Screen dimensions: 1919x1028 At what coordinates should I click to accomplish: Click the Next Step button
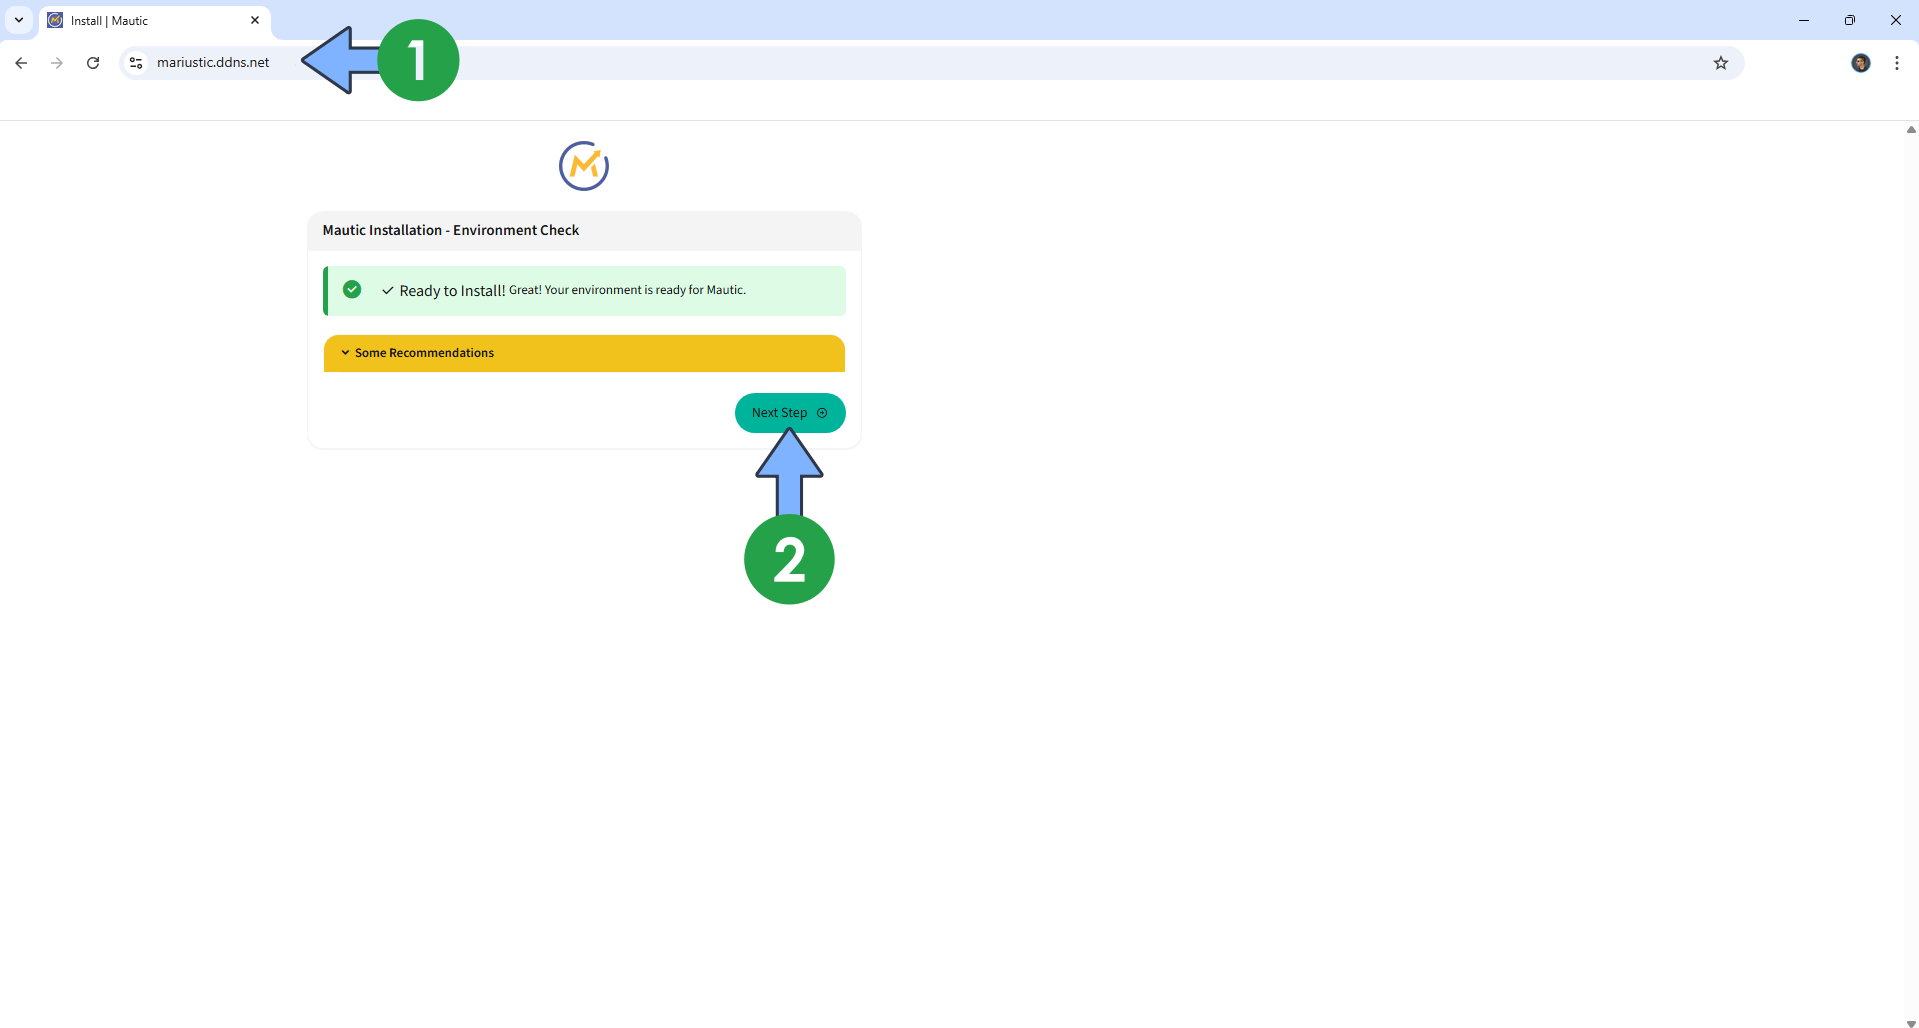point(780,413)
